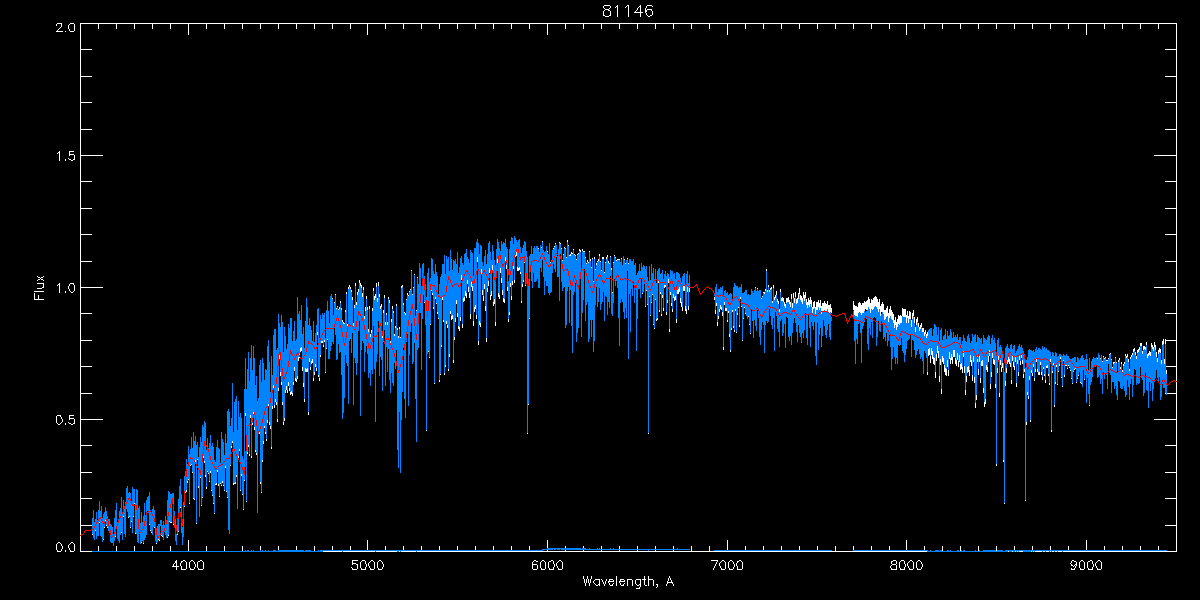Click the 7000 x-axis tick label
The width and height of the screenshot is (1200, 600).
(727, 564)
